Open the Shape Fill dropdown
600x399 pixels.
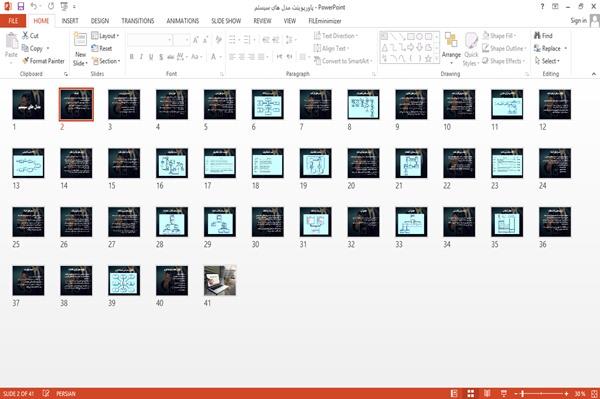499,36
